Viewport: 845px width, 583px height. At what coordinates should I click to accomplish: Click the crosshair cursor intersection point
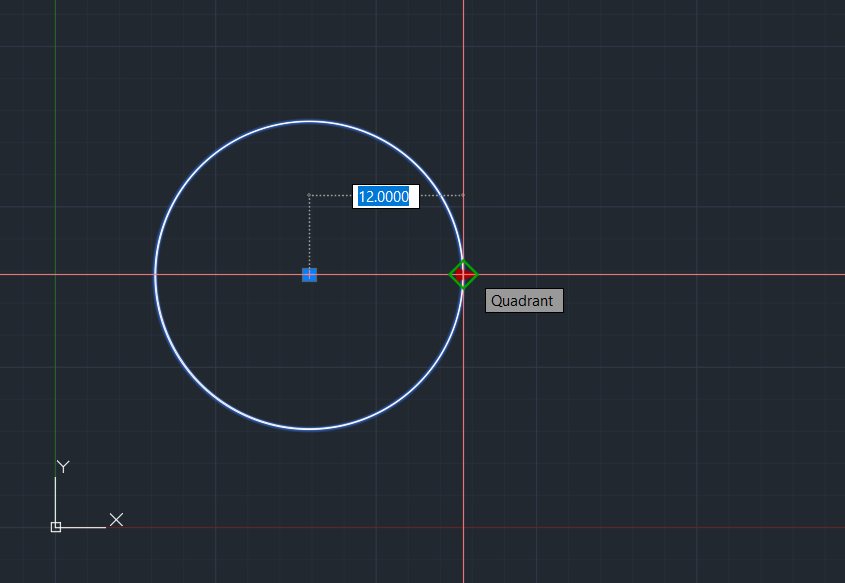point(463,275)
